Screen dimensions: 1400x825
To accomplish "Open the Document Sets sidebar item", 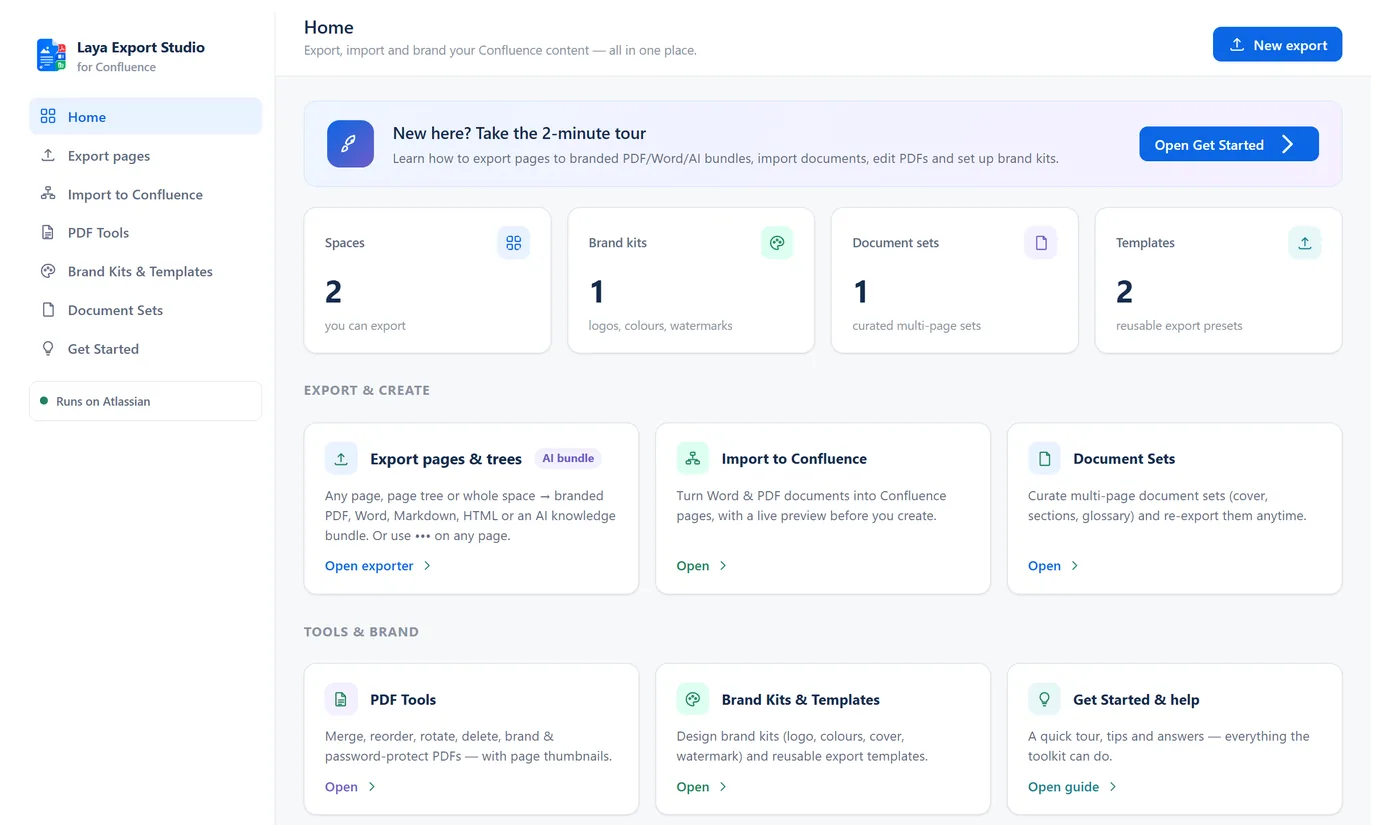I will (146, 310).
